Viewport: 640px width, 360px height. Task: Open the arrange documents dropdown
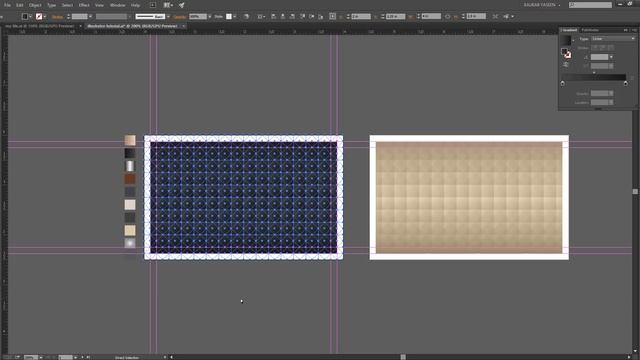click(x=169, y=5)
